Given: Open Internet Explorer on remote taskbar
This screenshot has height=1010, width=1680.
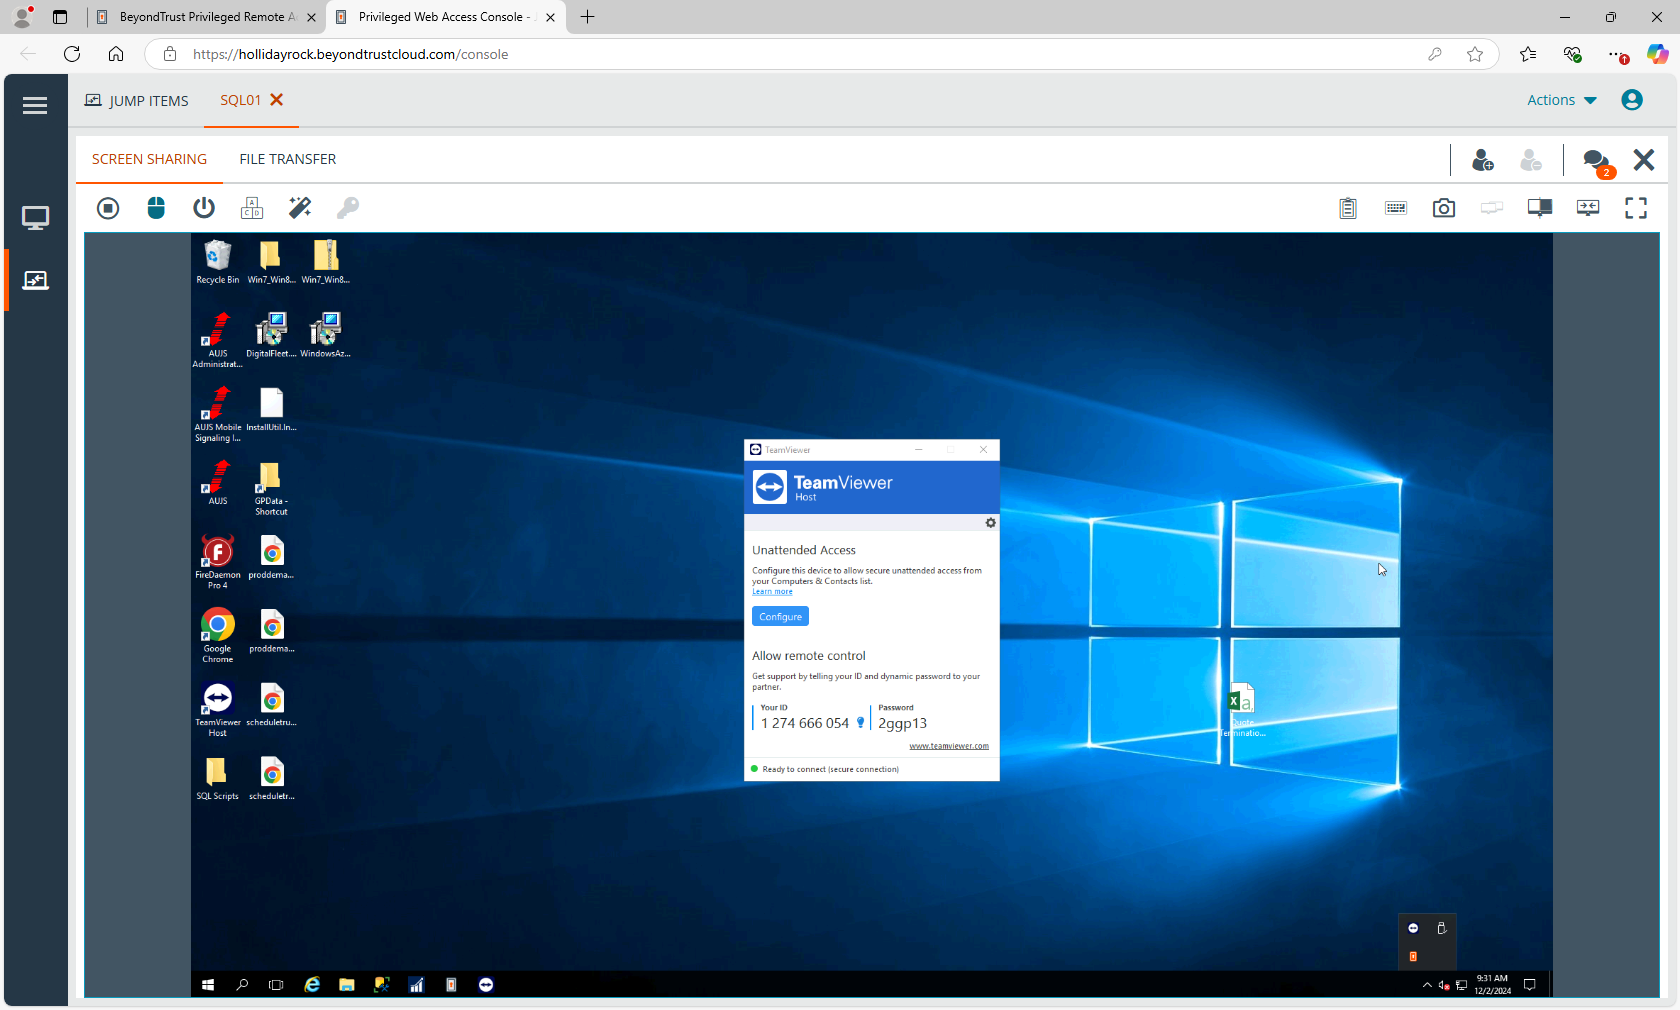Looking at the screenshot, I should click(x=312, y=985).
